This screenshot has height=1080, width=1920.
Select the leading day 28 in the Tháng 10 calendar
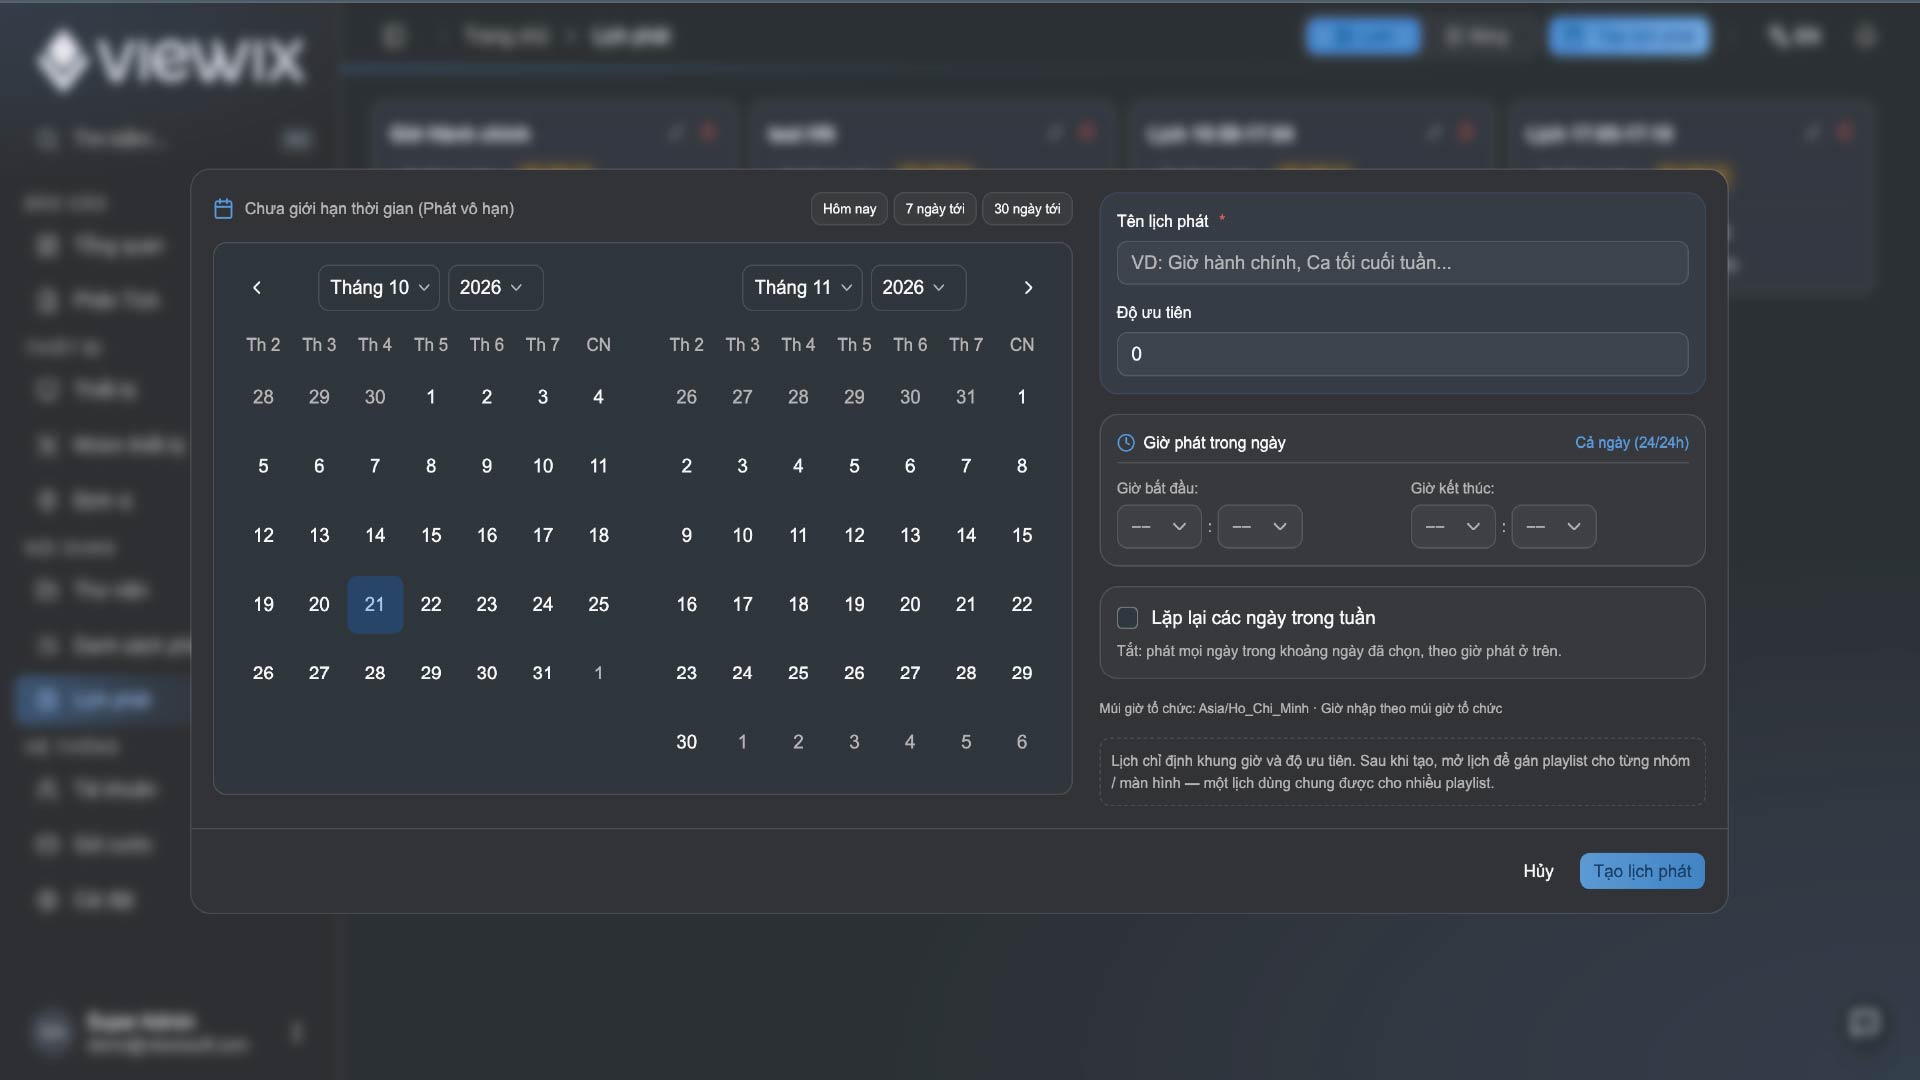[x=263, y=397]
